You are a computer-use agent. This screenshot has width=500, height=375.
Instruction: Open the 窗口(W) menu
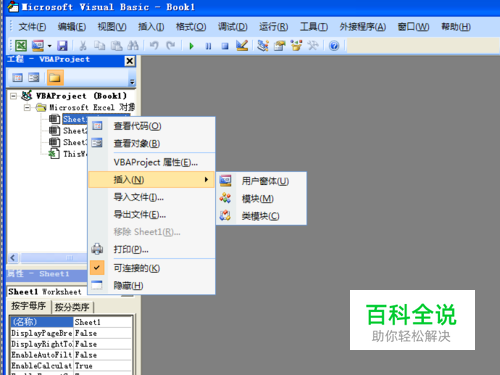click(x=413, y=27)
